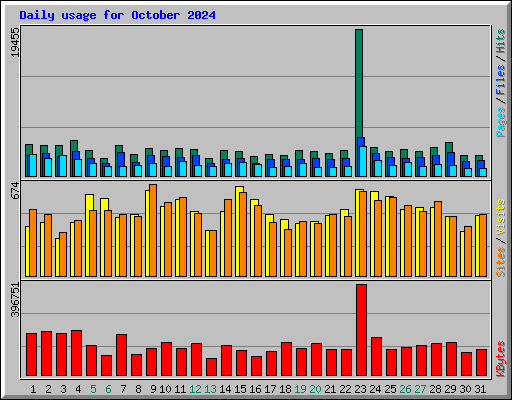
Task: Click the red KBytes bar for day 1
Action: (x=31, y=355)
